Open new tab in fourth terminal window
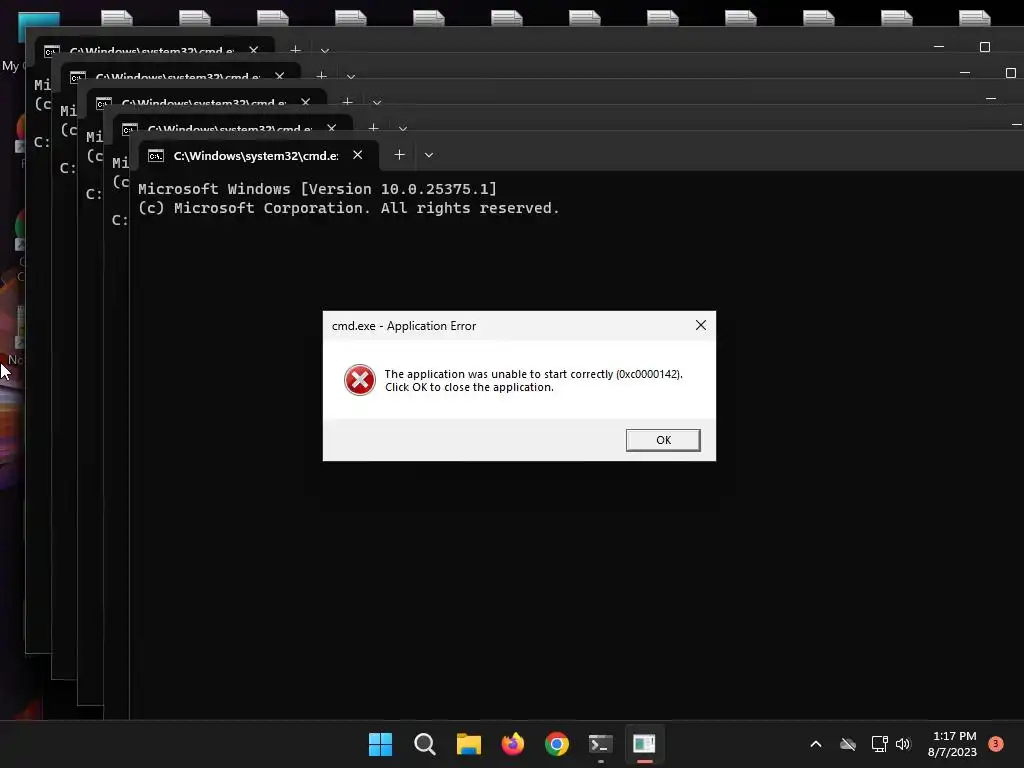The height and width of the screenshot is (768, 1024). tap(321, 76)
